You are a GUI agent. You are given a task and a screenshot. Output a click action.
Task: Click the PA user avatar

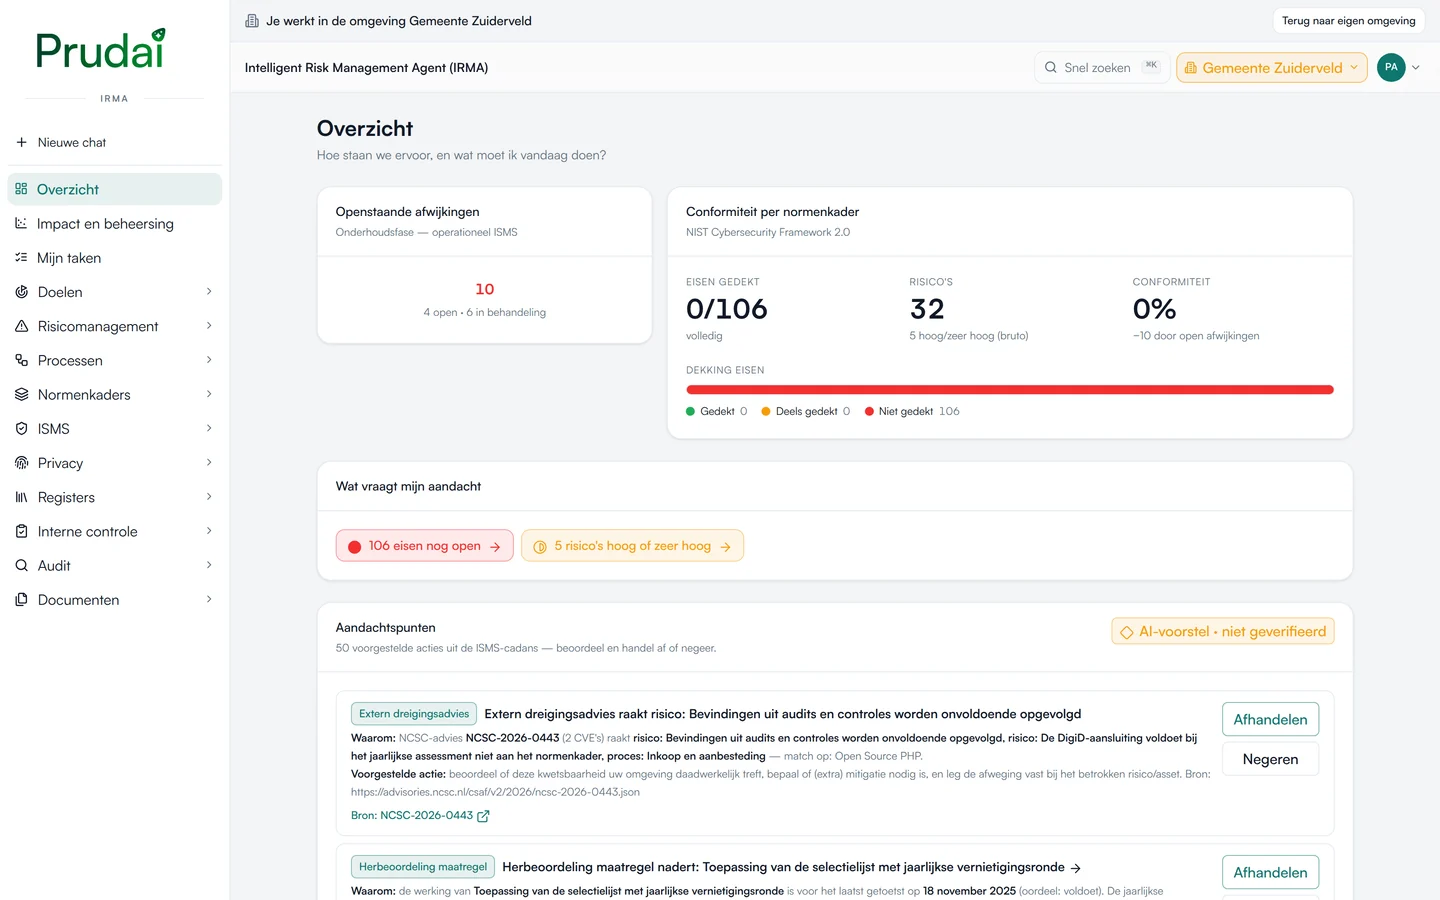(1391, 67)
